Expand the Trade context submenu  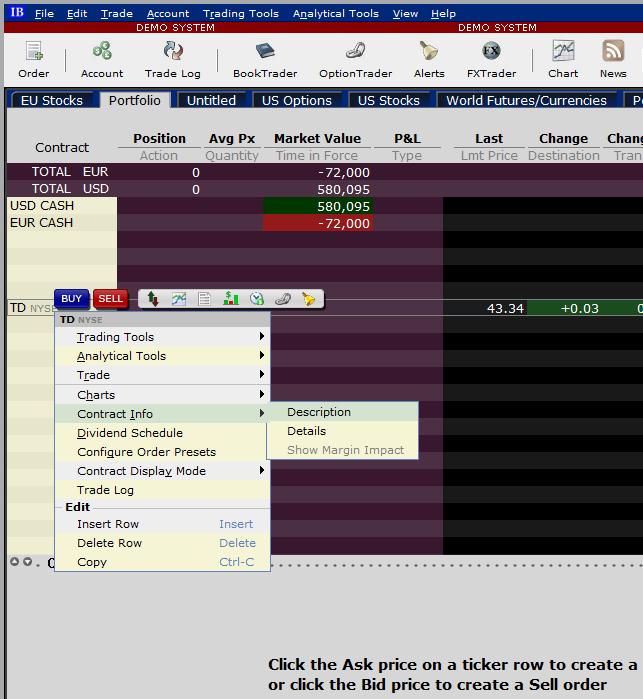(x=162, y=375)
